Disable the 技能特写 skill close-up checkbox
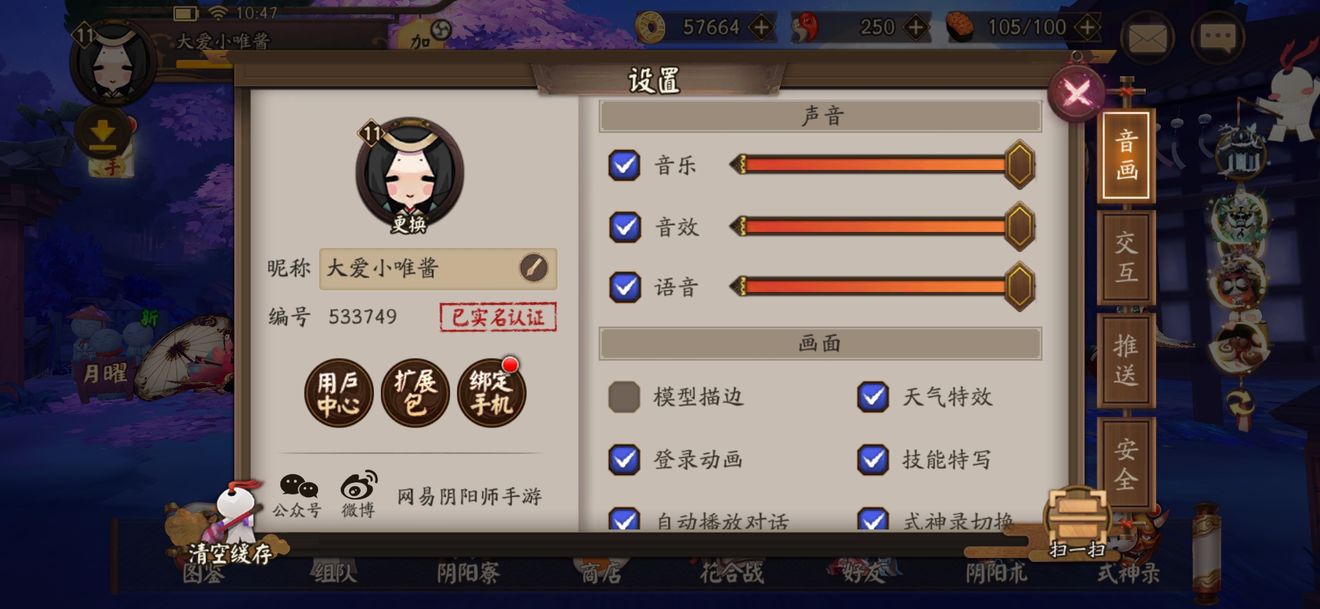The image size is (1320, 609). coord(873,459)
